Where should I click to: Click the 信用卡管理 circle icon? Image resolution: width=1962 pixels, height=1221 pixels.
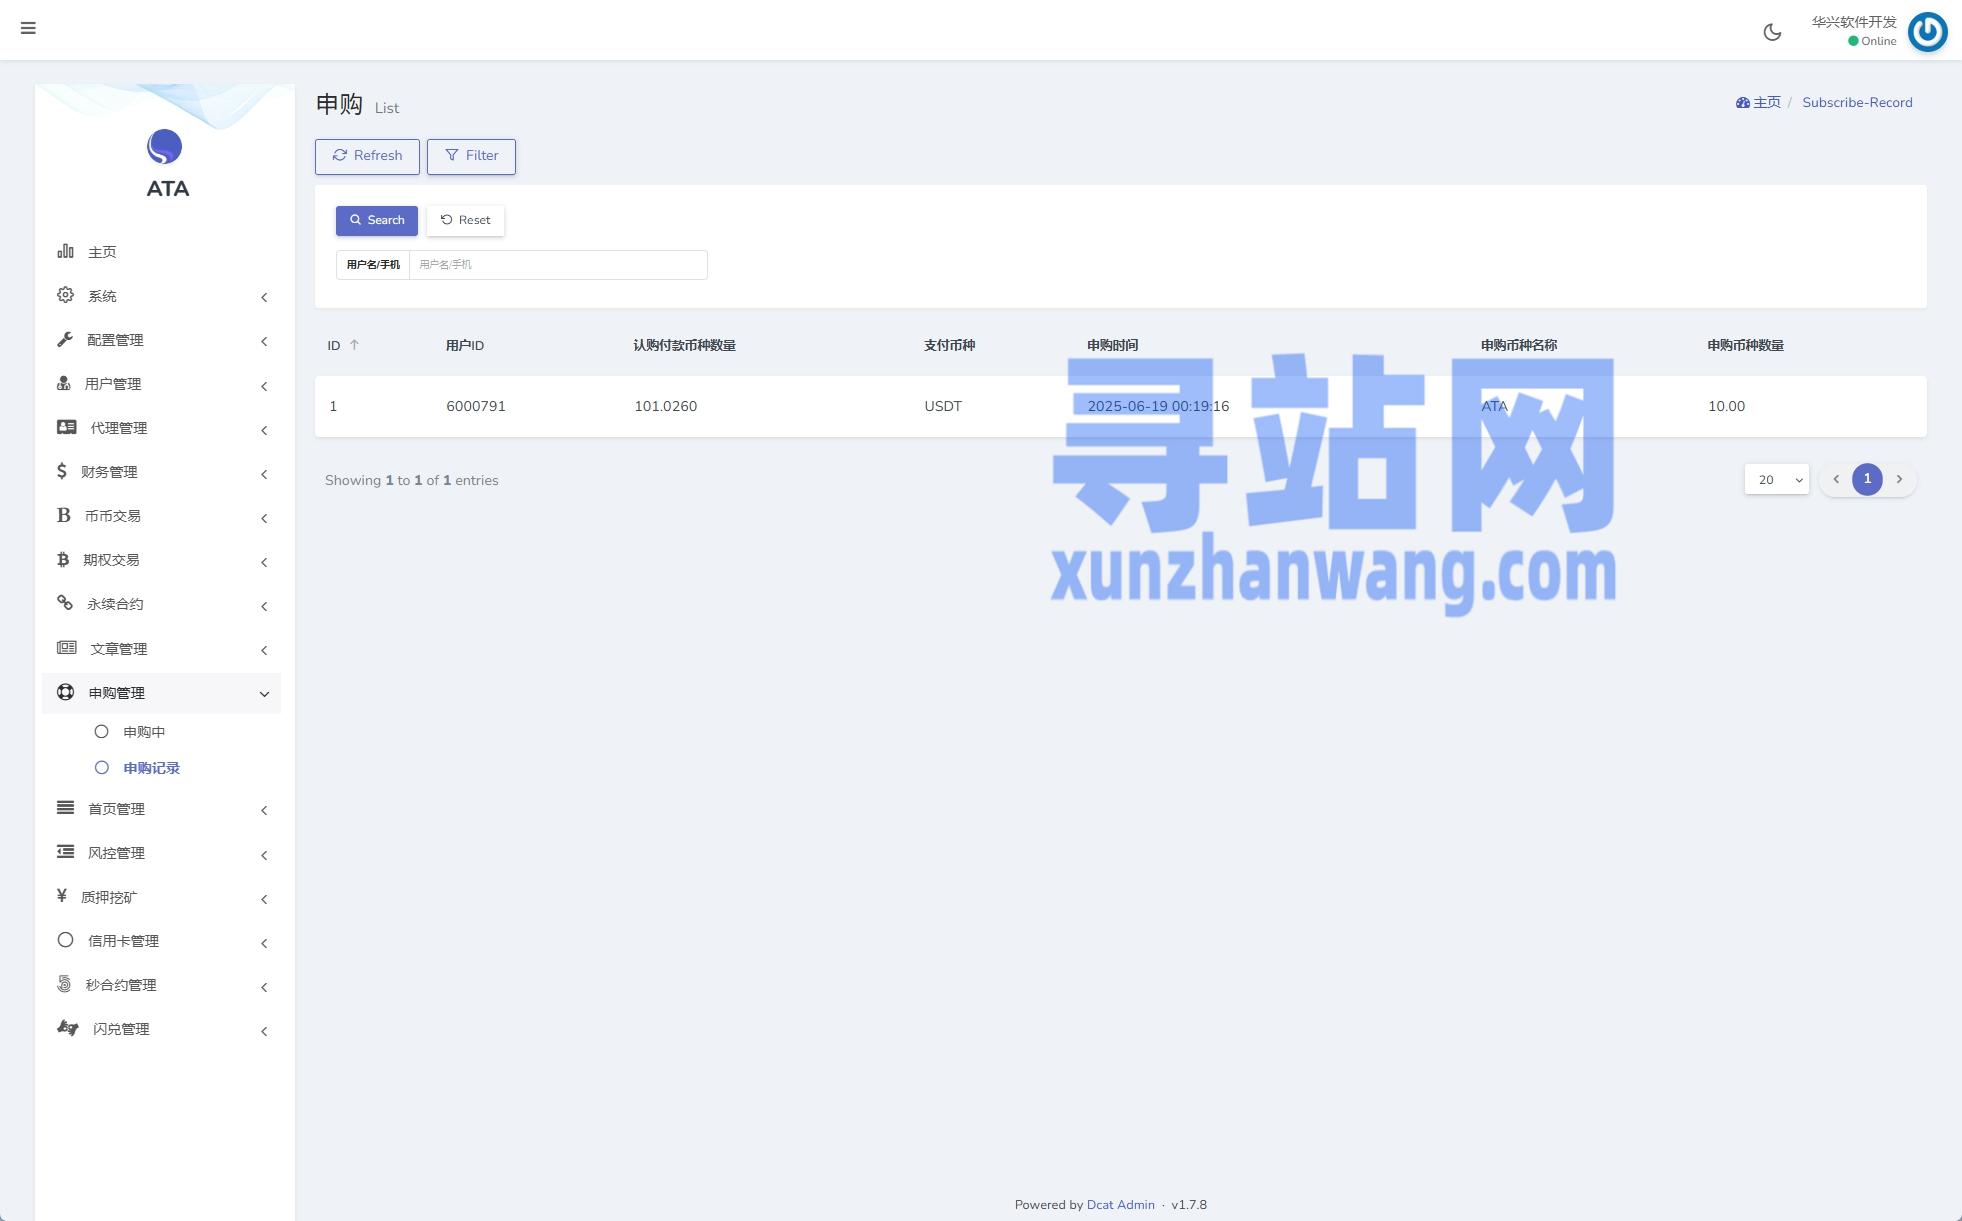coord(66,940)
